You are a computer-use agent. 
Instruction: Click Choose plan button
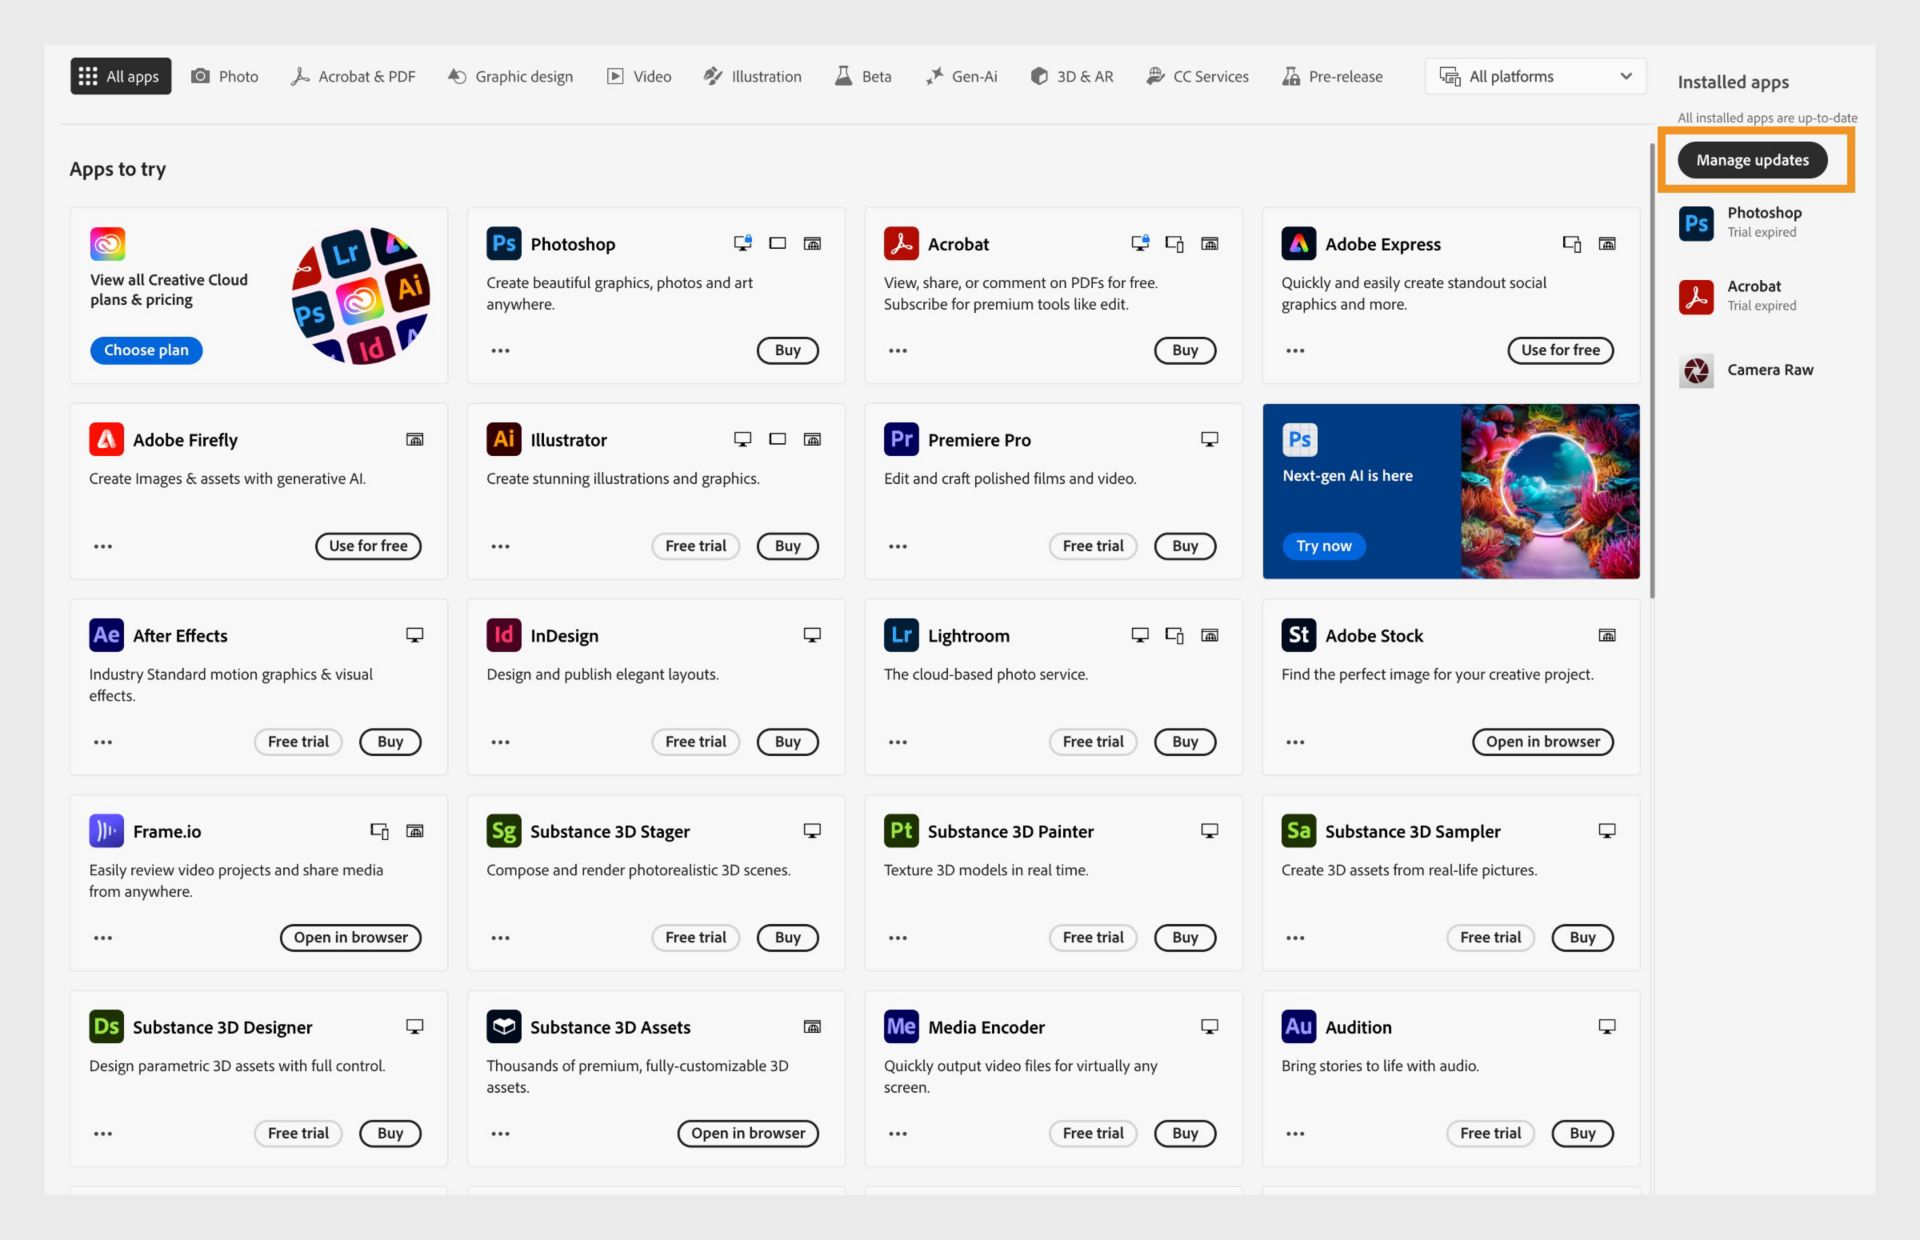pyautogui.click(x=146, y=350)
